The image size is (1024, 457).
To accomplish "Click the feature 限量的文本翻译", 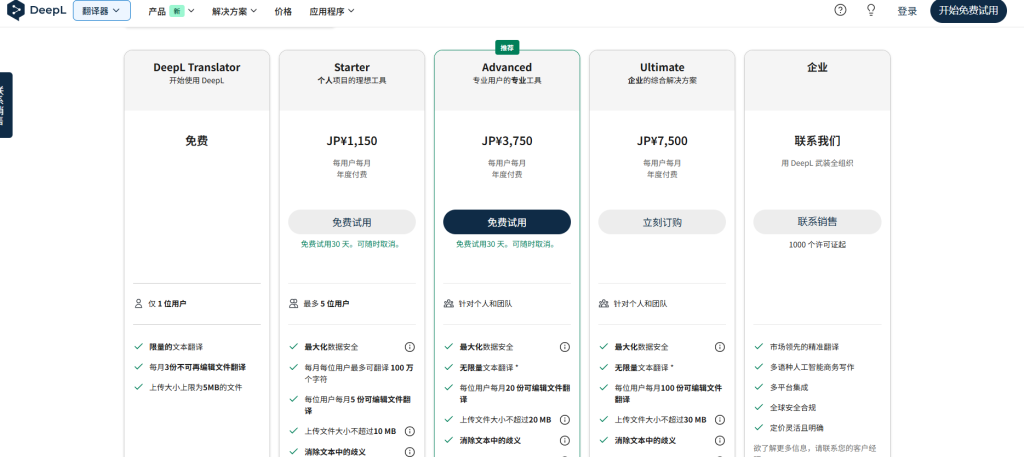I will pyautogui.click(x=176, y=347).
